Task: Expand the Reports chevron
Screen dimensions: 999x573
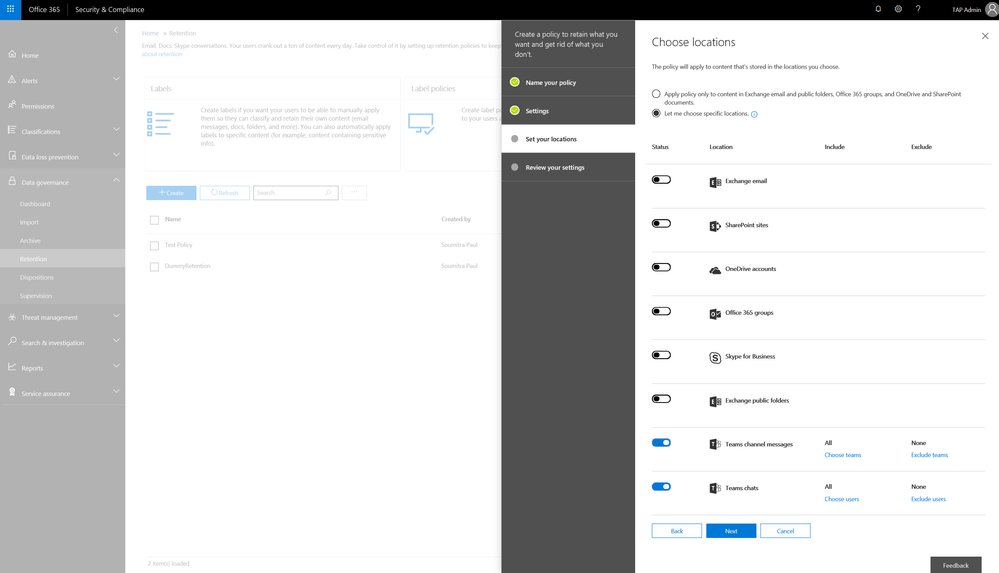Action: tap(116, 366)
